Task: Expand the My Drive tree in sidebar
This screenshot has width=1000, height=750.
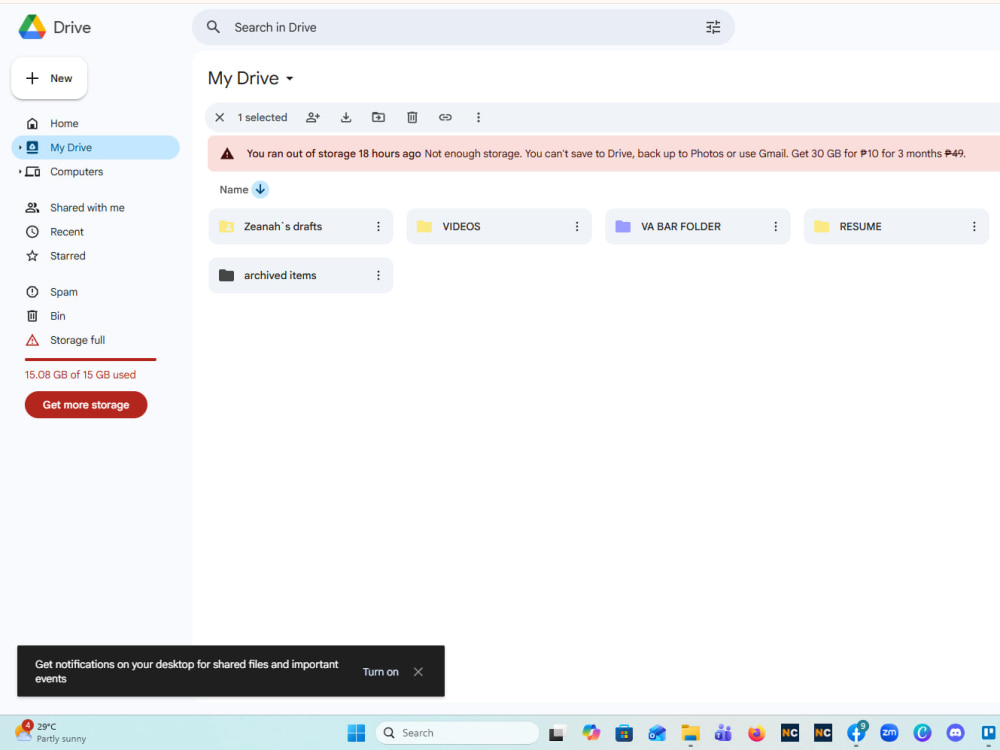Action: tap(20, 147)
